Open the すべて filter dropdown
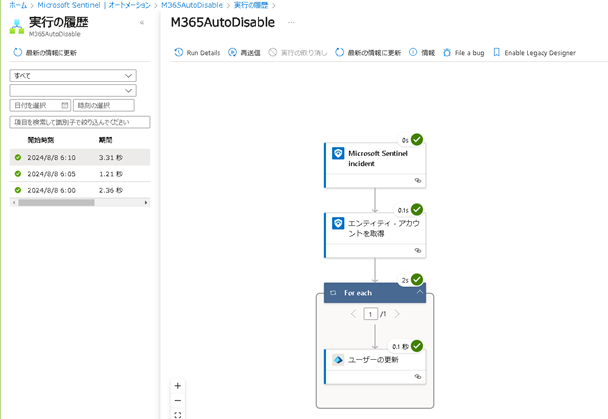 (x=73, y=75)
